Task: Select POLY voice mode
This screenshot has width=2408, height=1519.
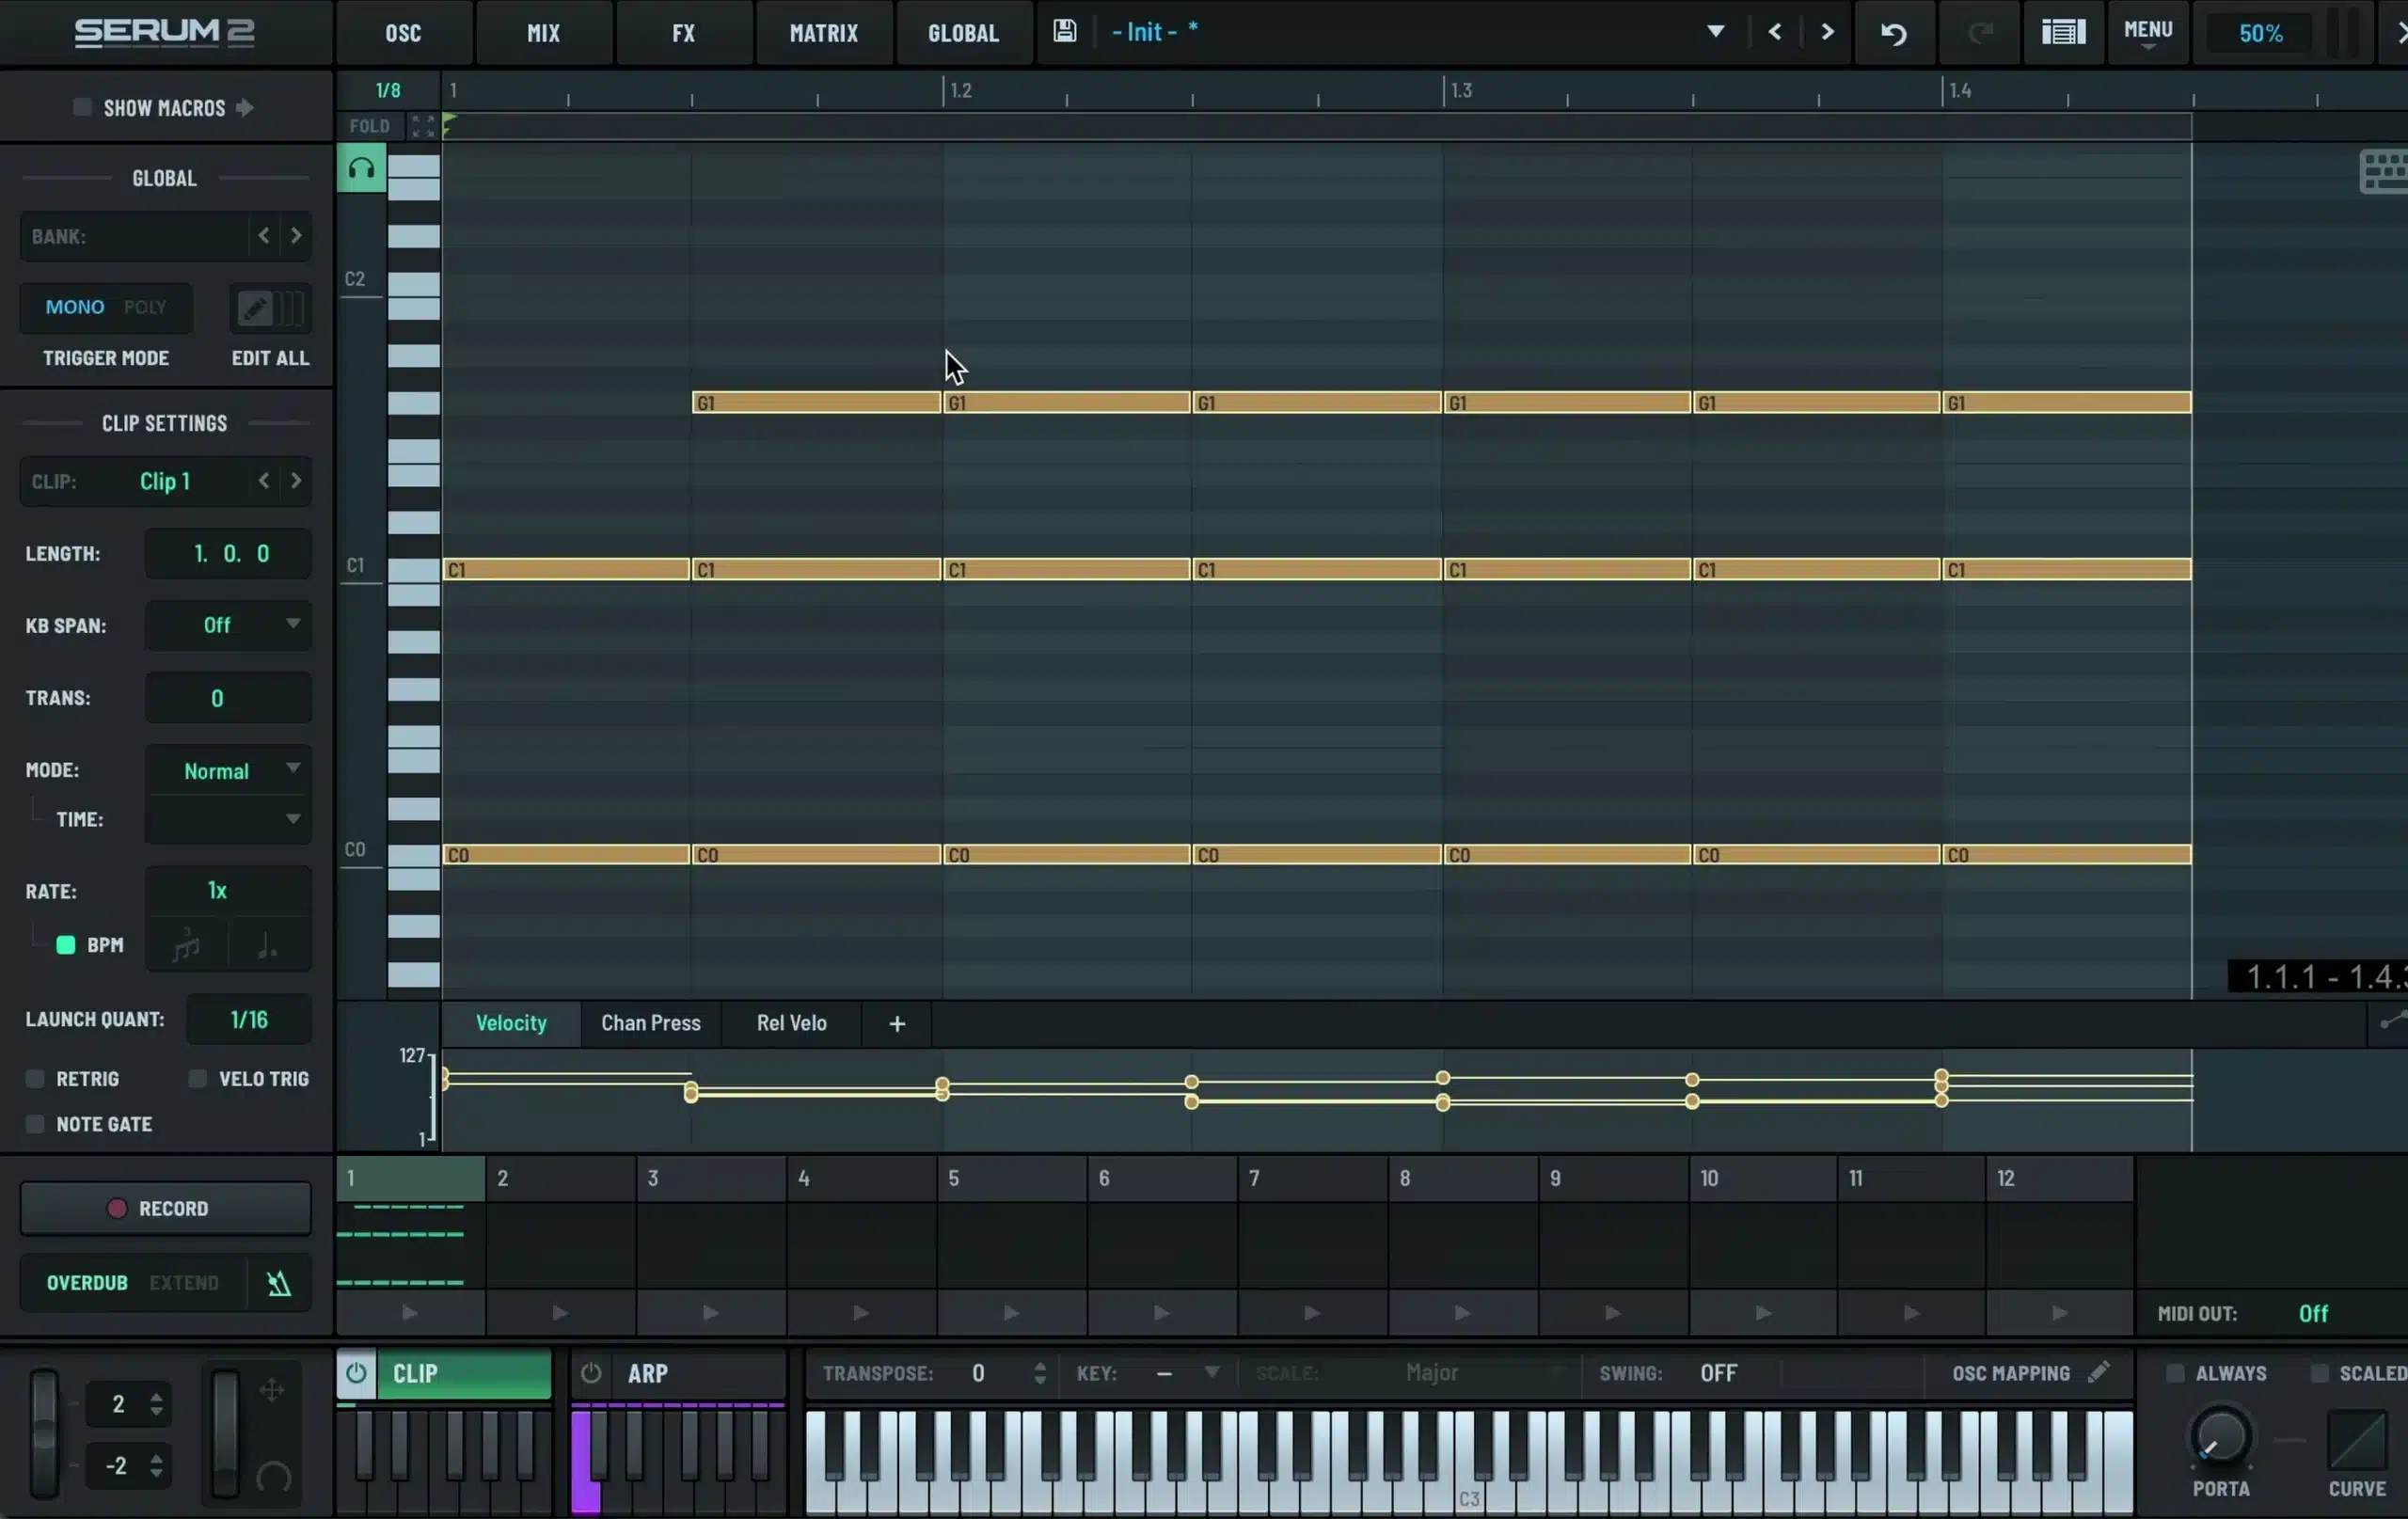Action: 145,307
